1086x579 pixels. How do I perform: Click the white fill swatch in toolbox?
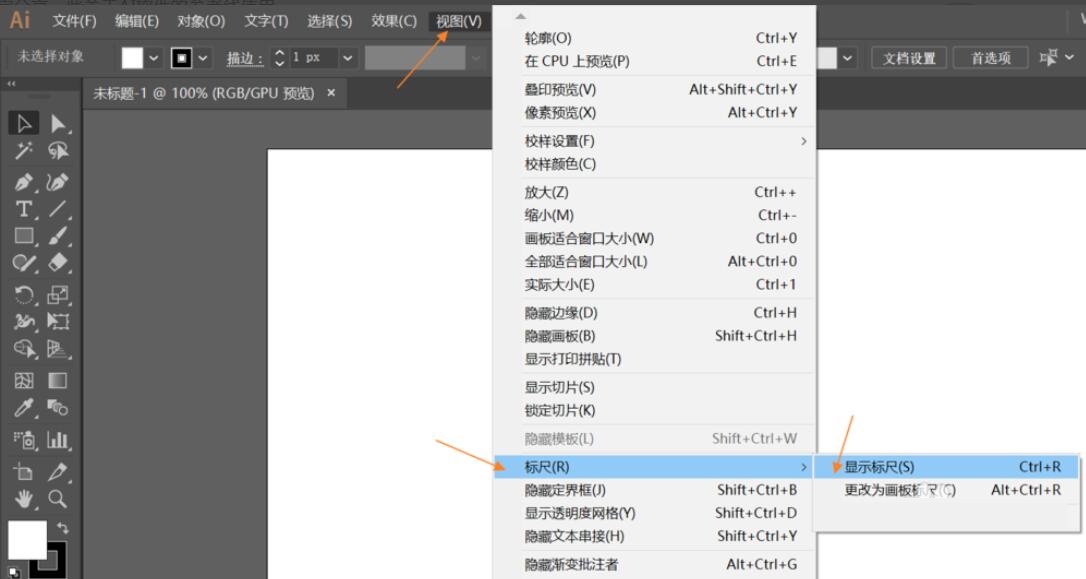coord(27,540)
